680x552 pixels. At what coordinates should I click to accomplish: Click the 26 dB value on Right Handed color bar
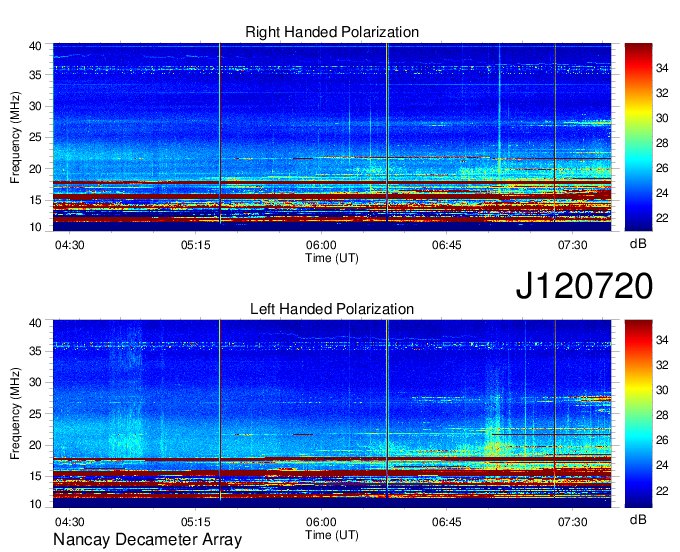(x=662, y=168)
